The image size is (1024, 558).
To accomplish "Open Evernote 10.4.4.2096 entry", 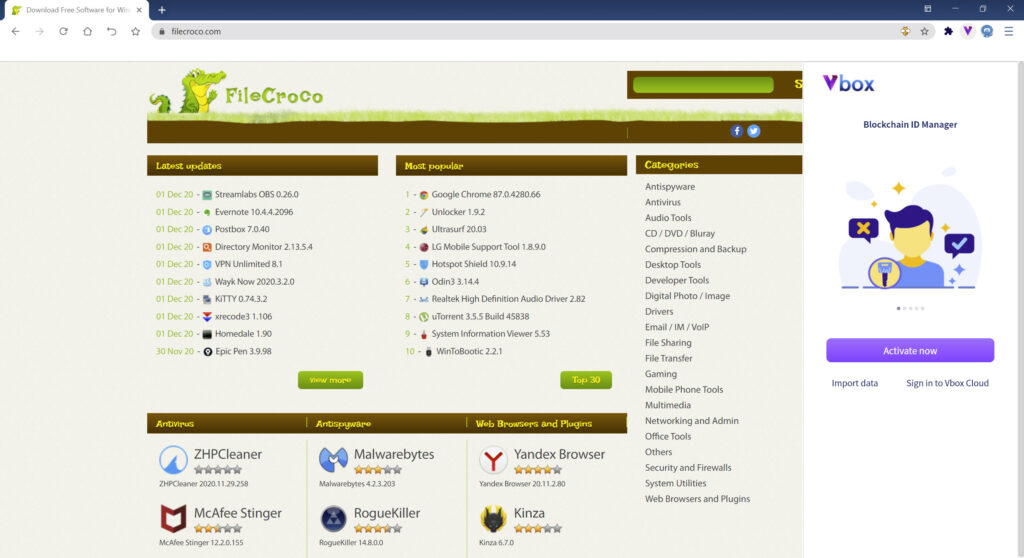I will [253, 212].
